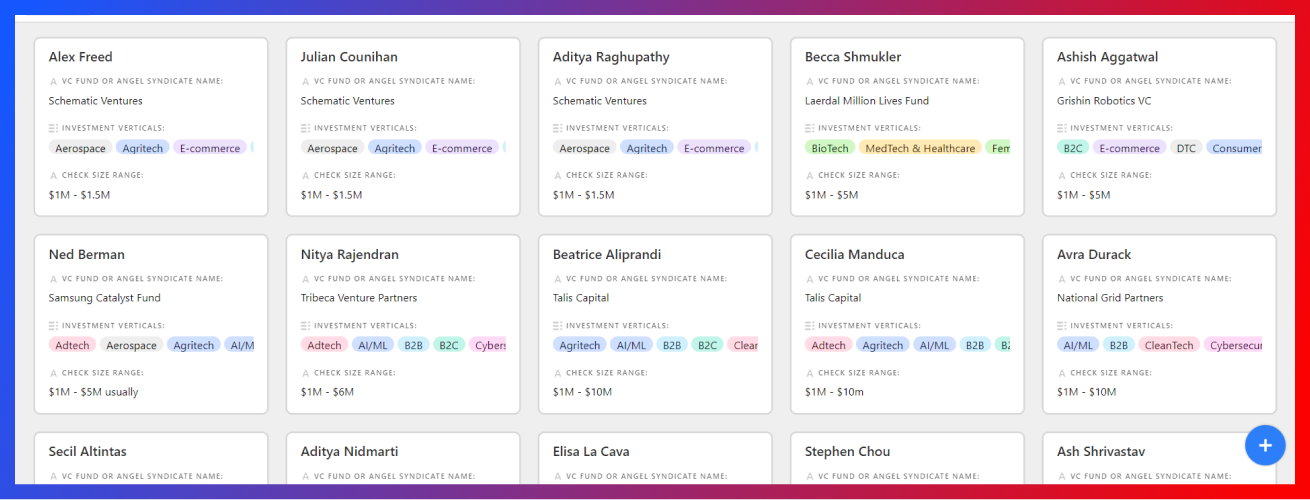Click Agritech tag on Alex Freed card
Image resolution: width=1310 pixels, height=500 pixels.
pos(143,148)
